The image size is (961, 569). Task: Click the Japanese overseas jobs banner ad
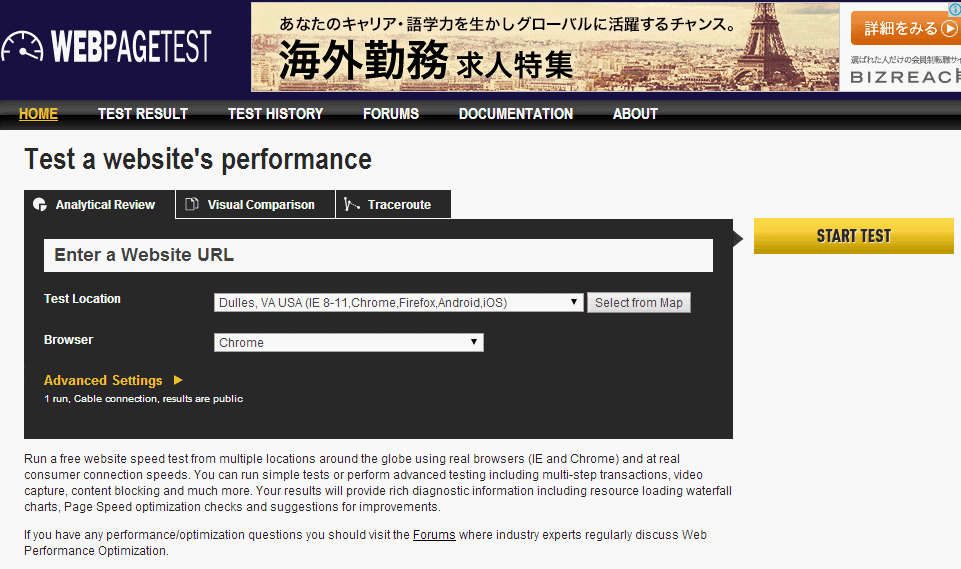click(x=545, y=47)
